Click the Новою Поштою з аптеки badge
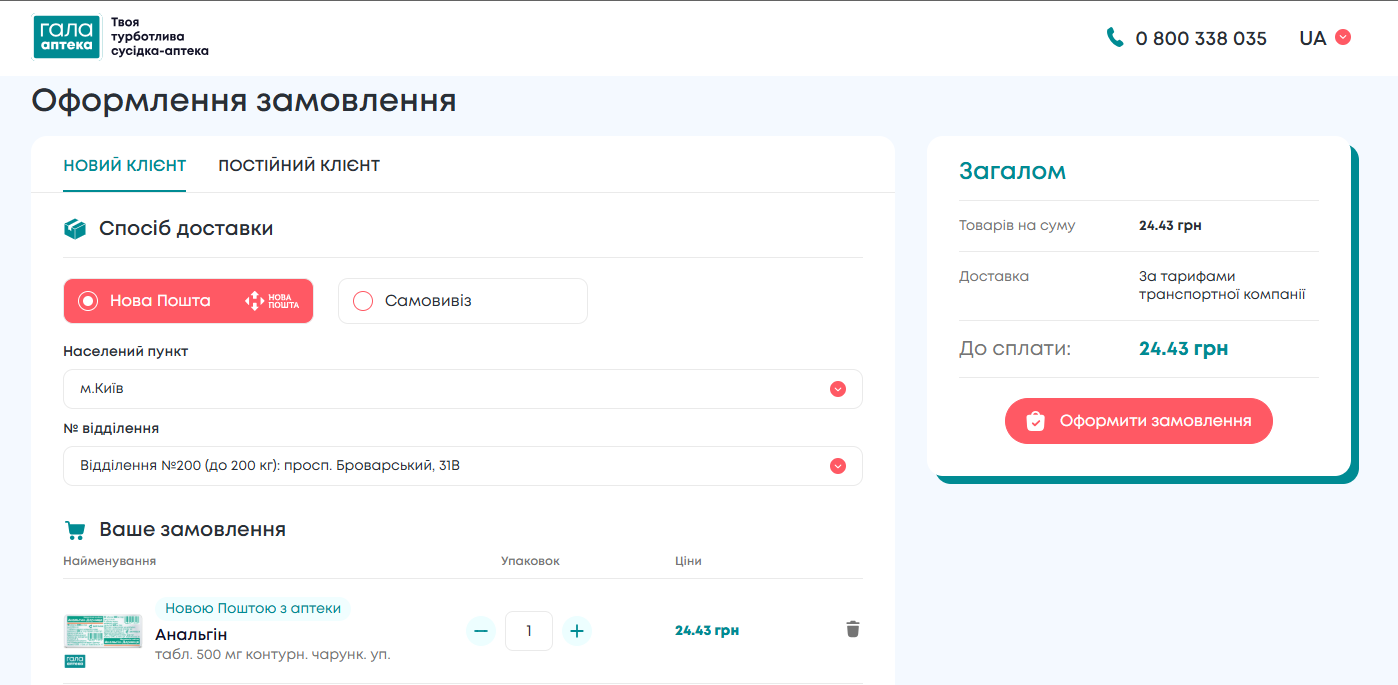The image size is (1398, 685). [x=252, y=608]
